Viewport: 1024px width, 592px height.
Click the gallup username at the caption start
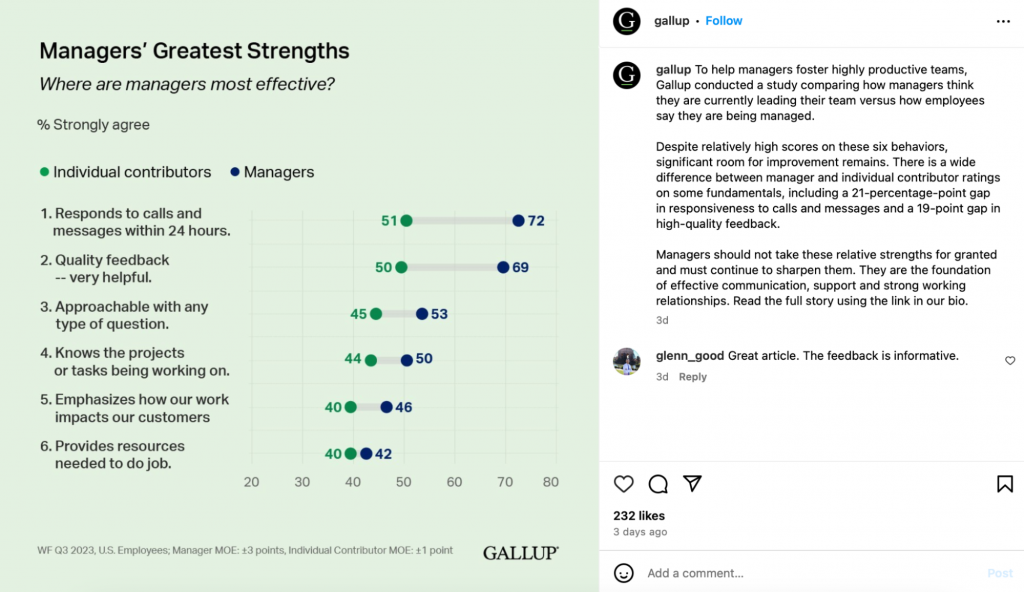[x=669, y=69]
